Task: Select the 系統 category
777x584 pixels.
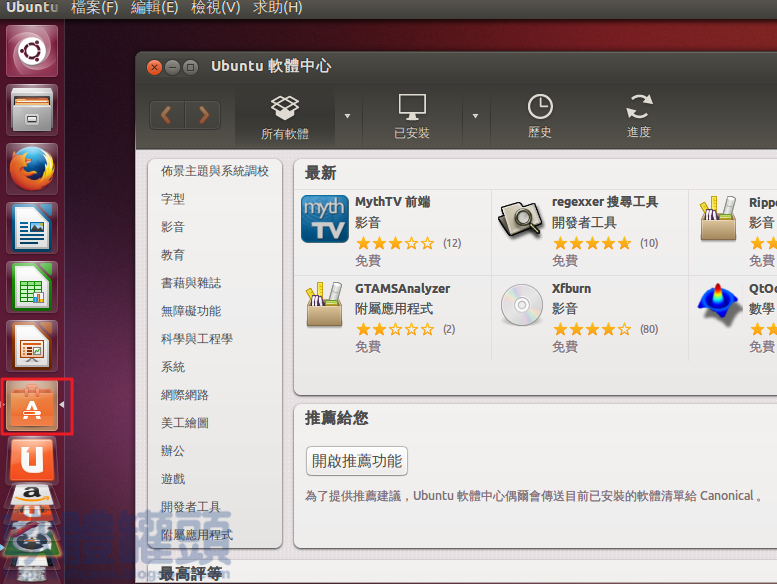Action: pos(172,367)
